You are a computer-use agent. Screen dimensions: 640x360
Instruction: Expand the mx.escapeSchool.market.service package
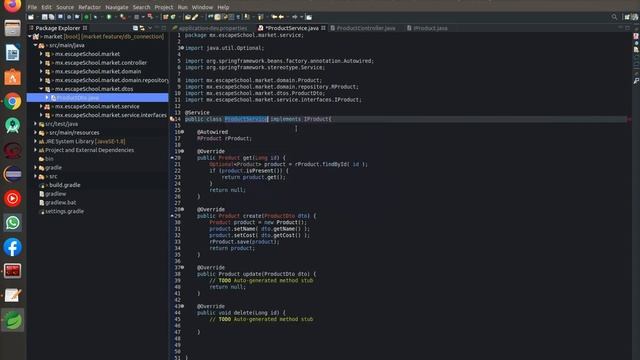point(41,106)
